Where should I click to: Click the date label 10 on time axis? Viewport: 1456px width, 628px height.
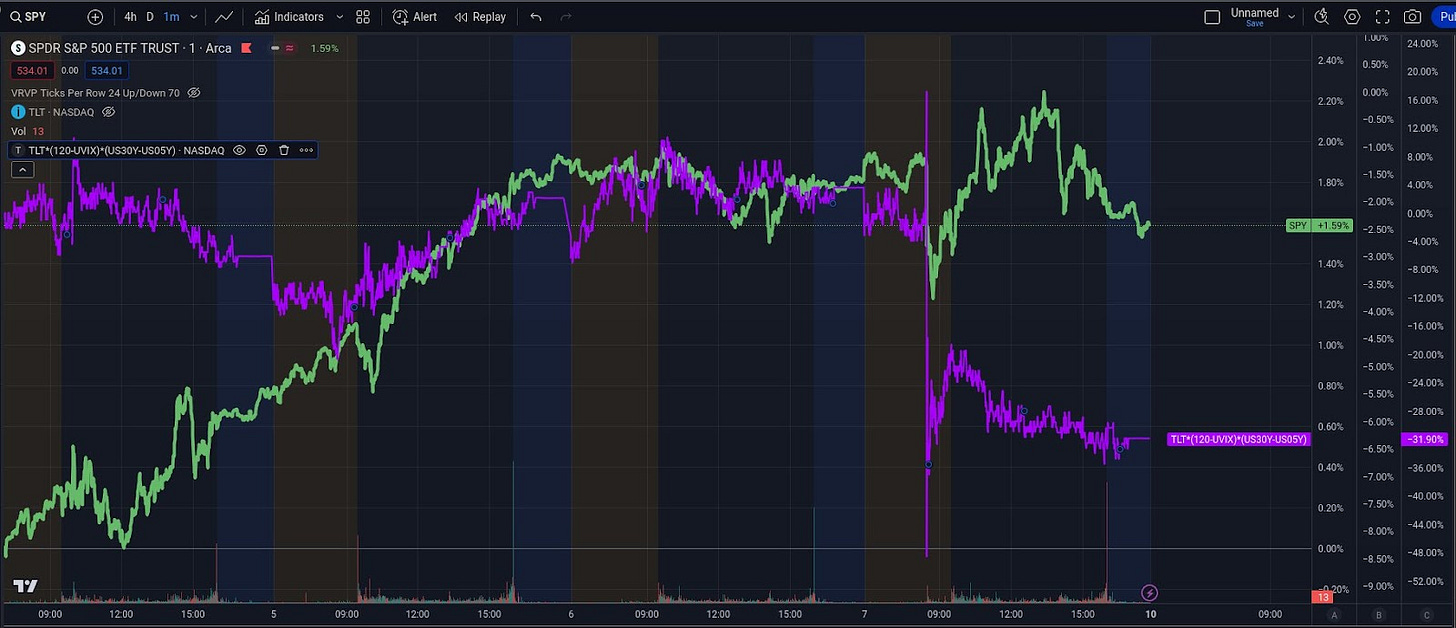(x=1151, y=614)
